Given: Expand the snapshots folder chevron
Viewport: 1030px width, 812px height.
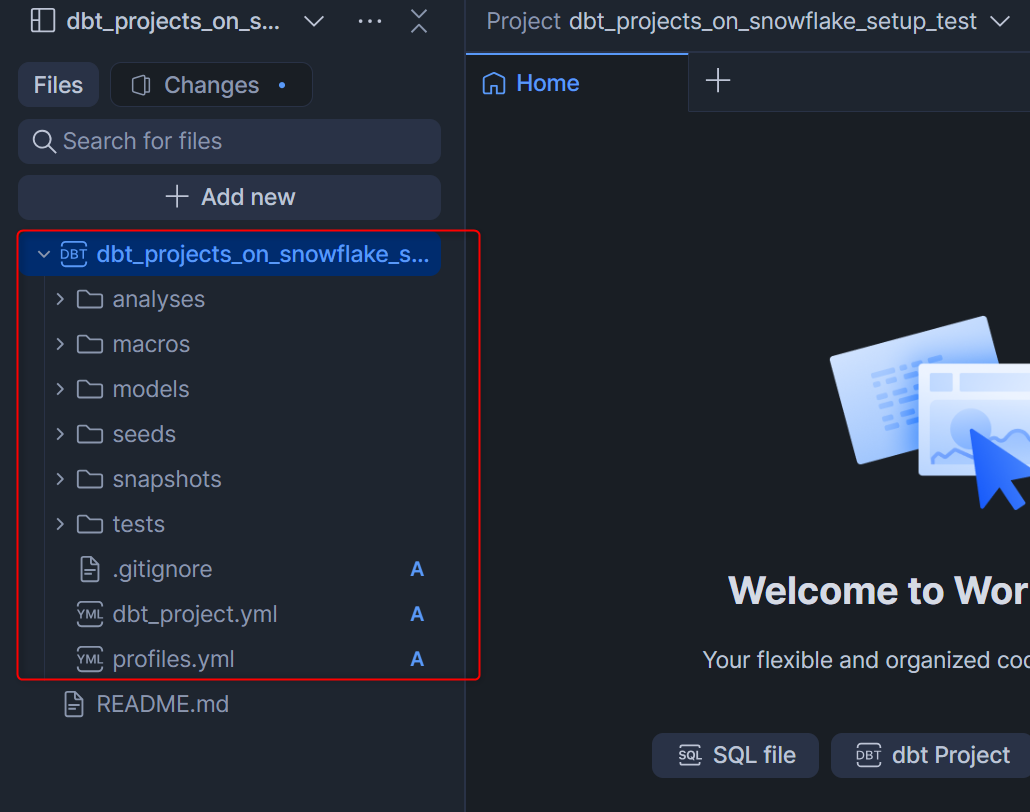Looking at the screenshot, I should (x=60, y=480).
